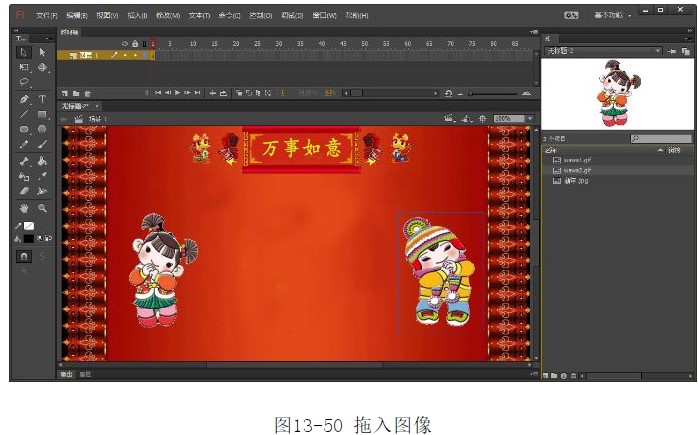Click the fill color black swatch
The image size is (698, 435).
28,238
